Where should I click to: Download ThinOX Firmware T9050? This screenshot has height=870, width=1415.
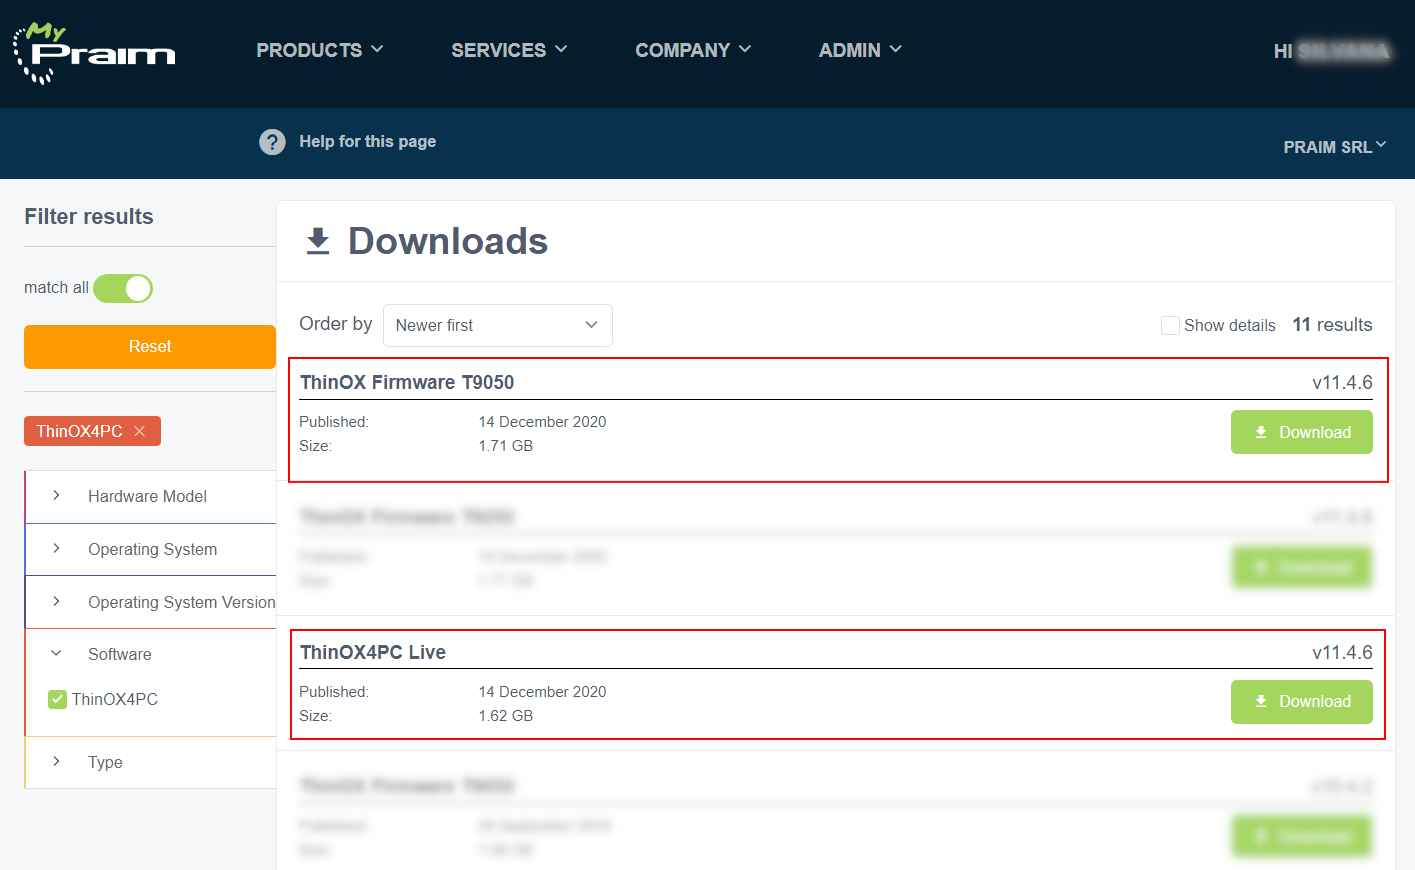tap(1301, 432)
